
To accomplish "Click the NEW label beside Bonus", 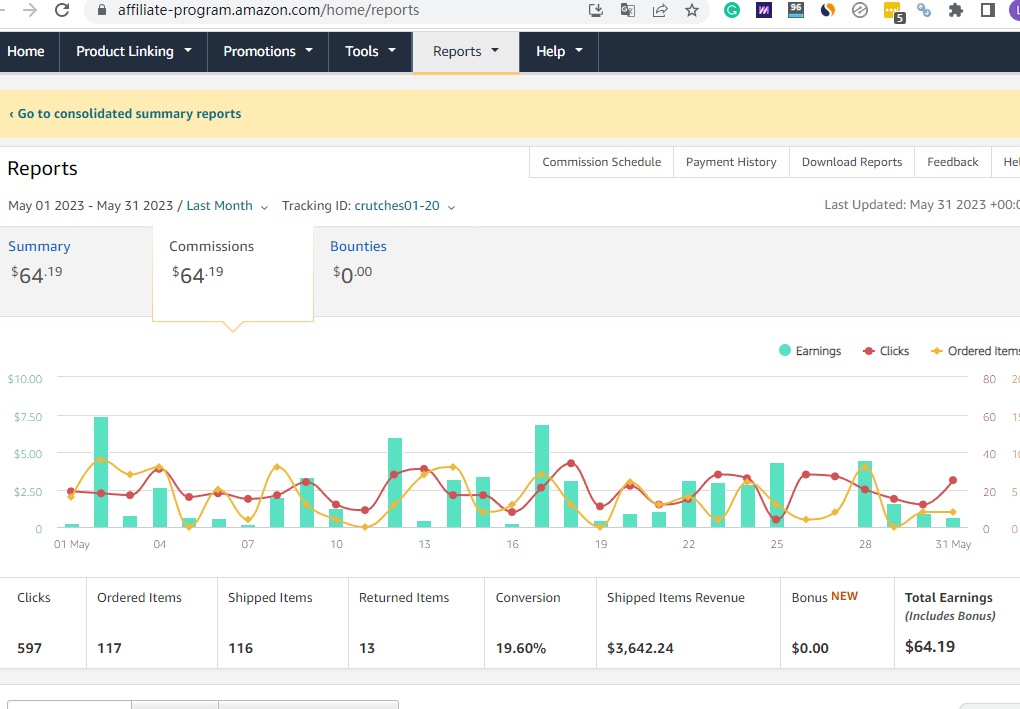I will pos(844,596).
